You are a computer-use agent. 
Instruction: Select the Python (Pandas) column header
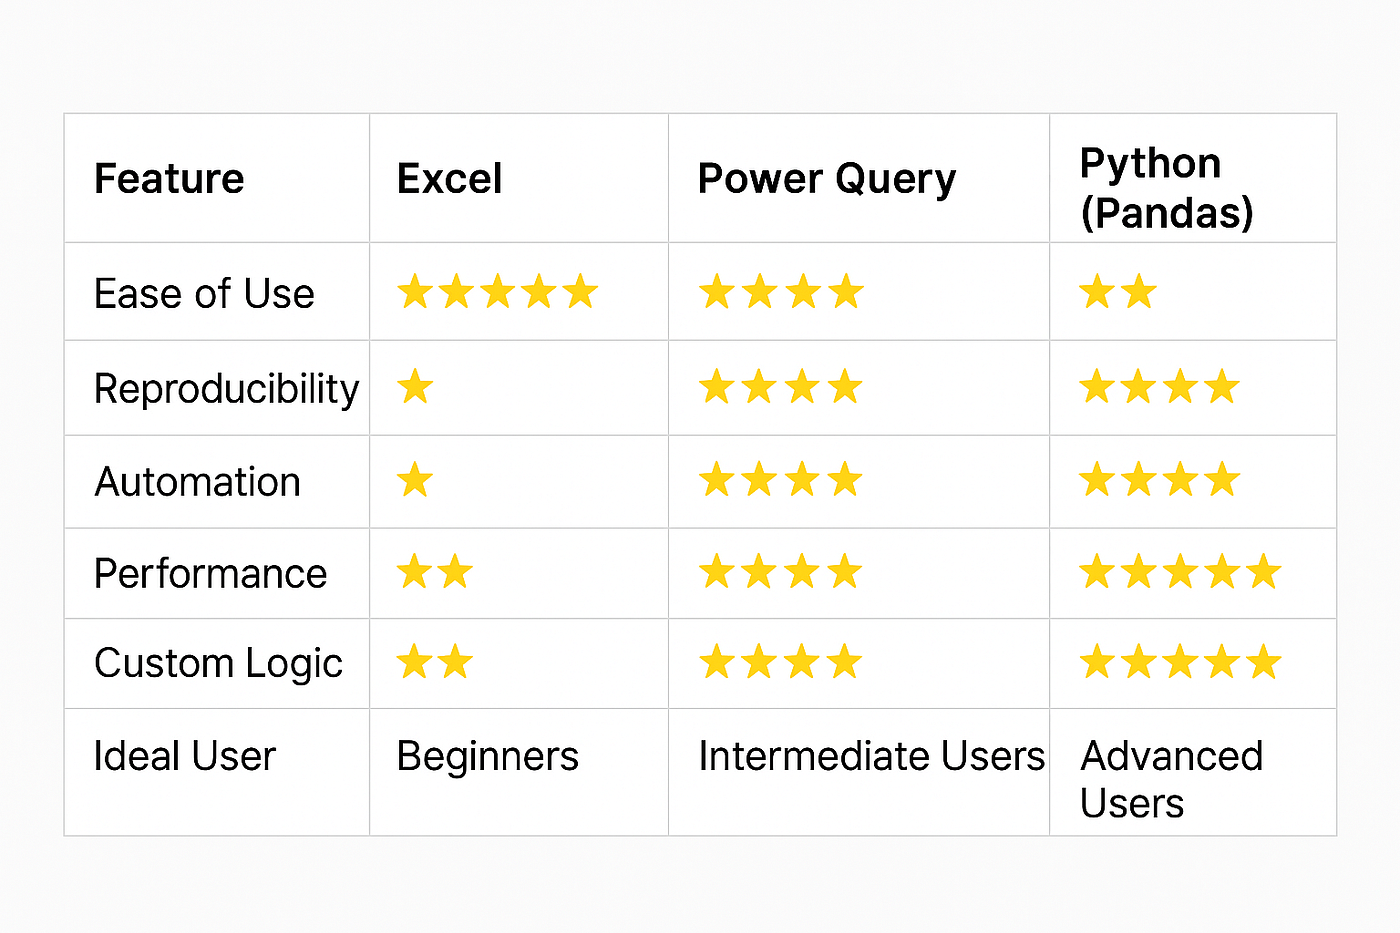coord(1167,188)
